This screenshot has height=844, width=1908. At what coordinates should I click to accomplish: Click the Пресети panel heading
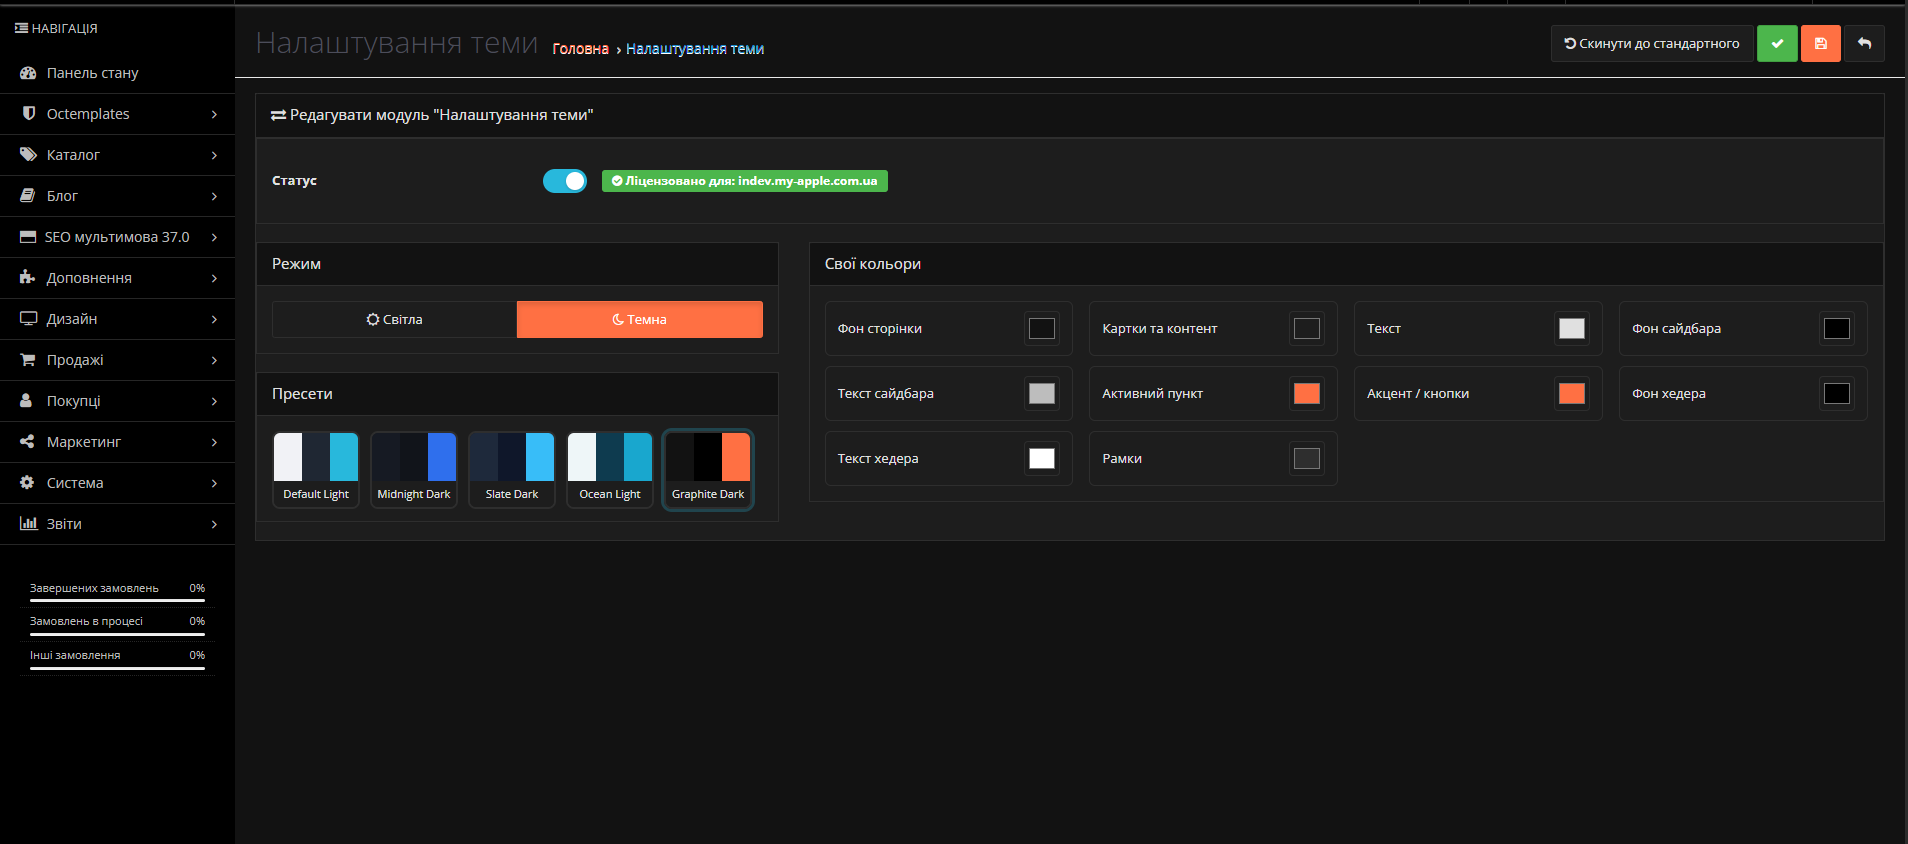point(302,394)
